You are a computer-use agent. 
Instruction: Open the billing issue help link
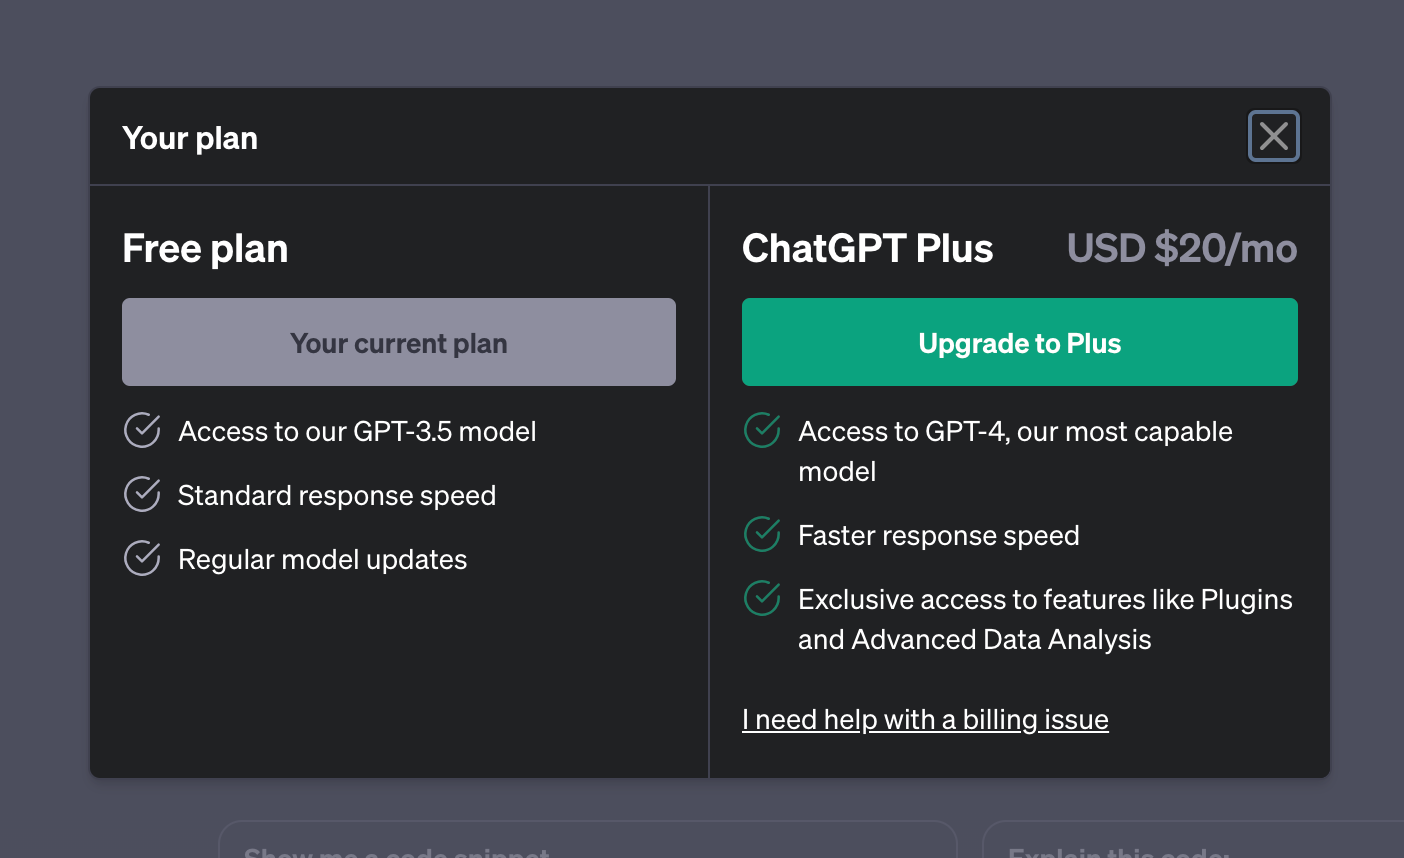click(x=925, y=719)
